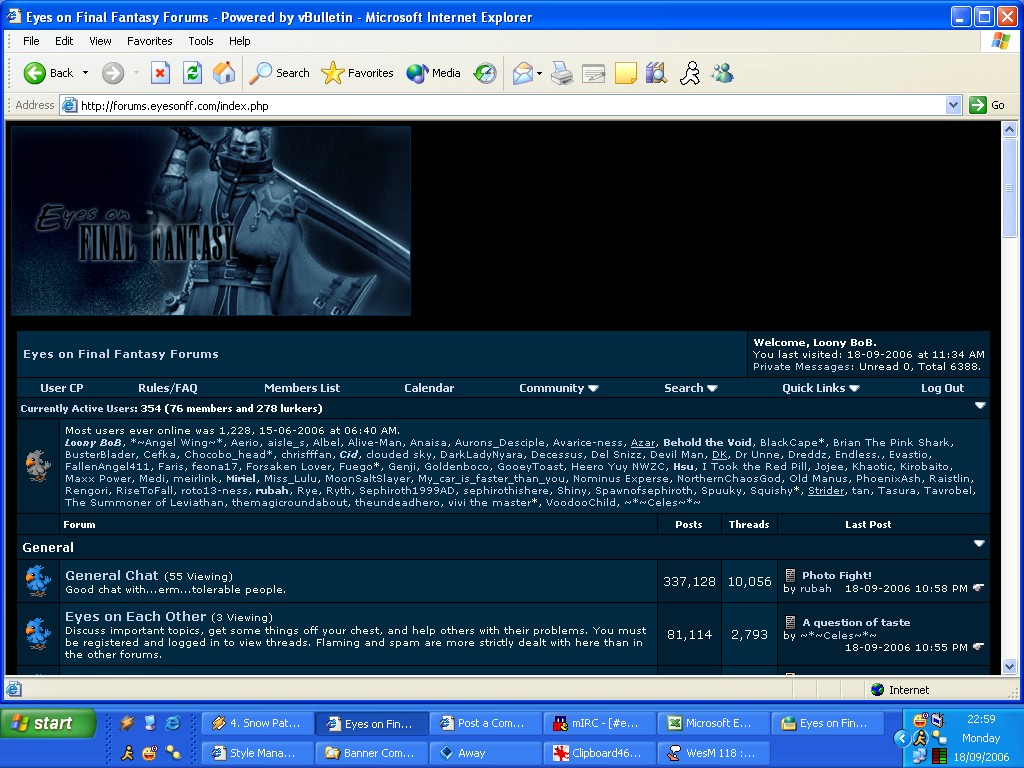Stop loading the page
The width and height of the screenshot is (1024, 768).
[160, 73]
